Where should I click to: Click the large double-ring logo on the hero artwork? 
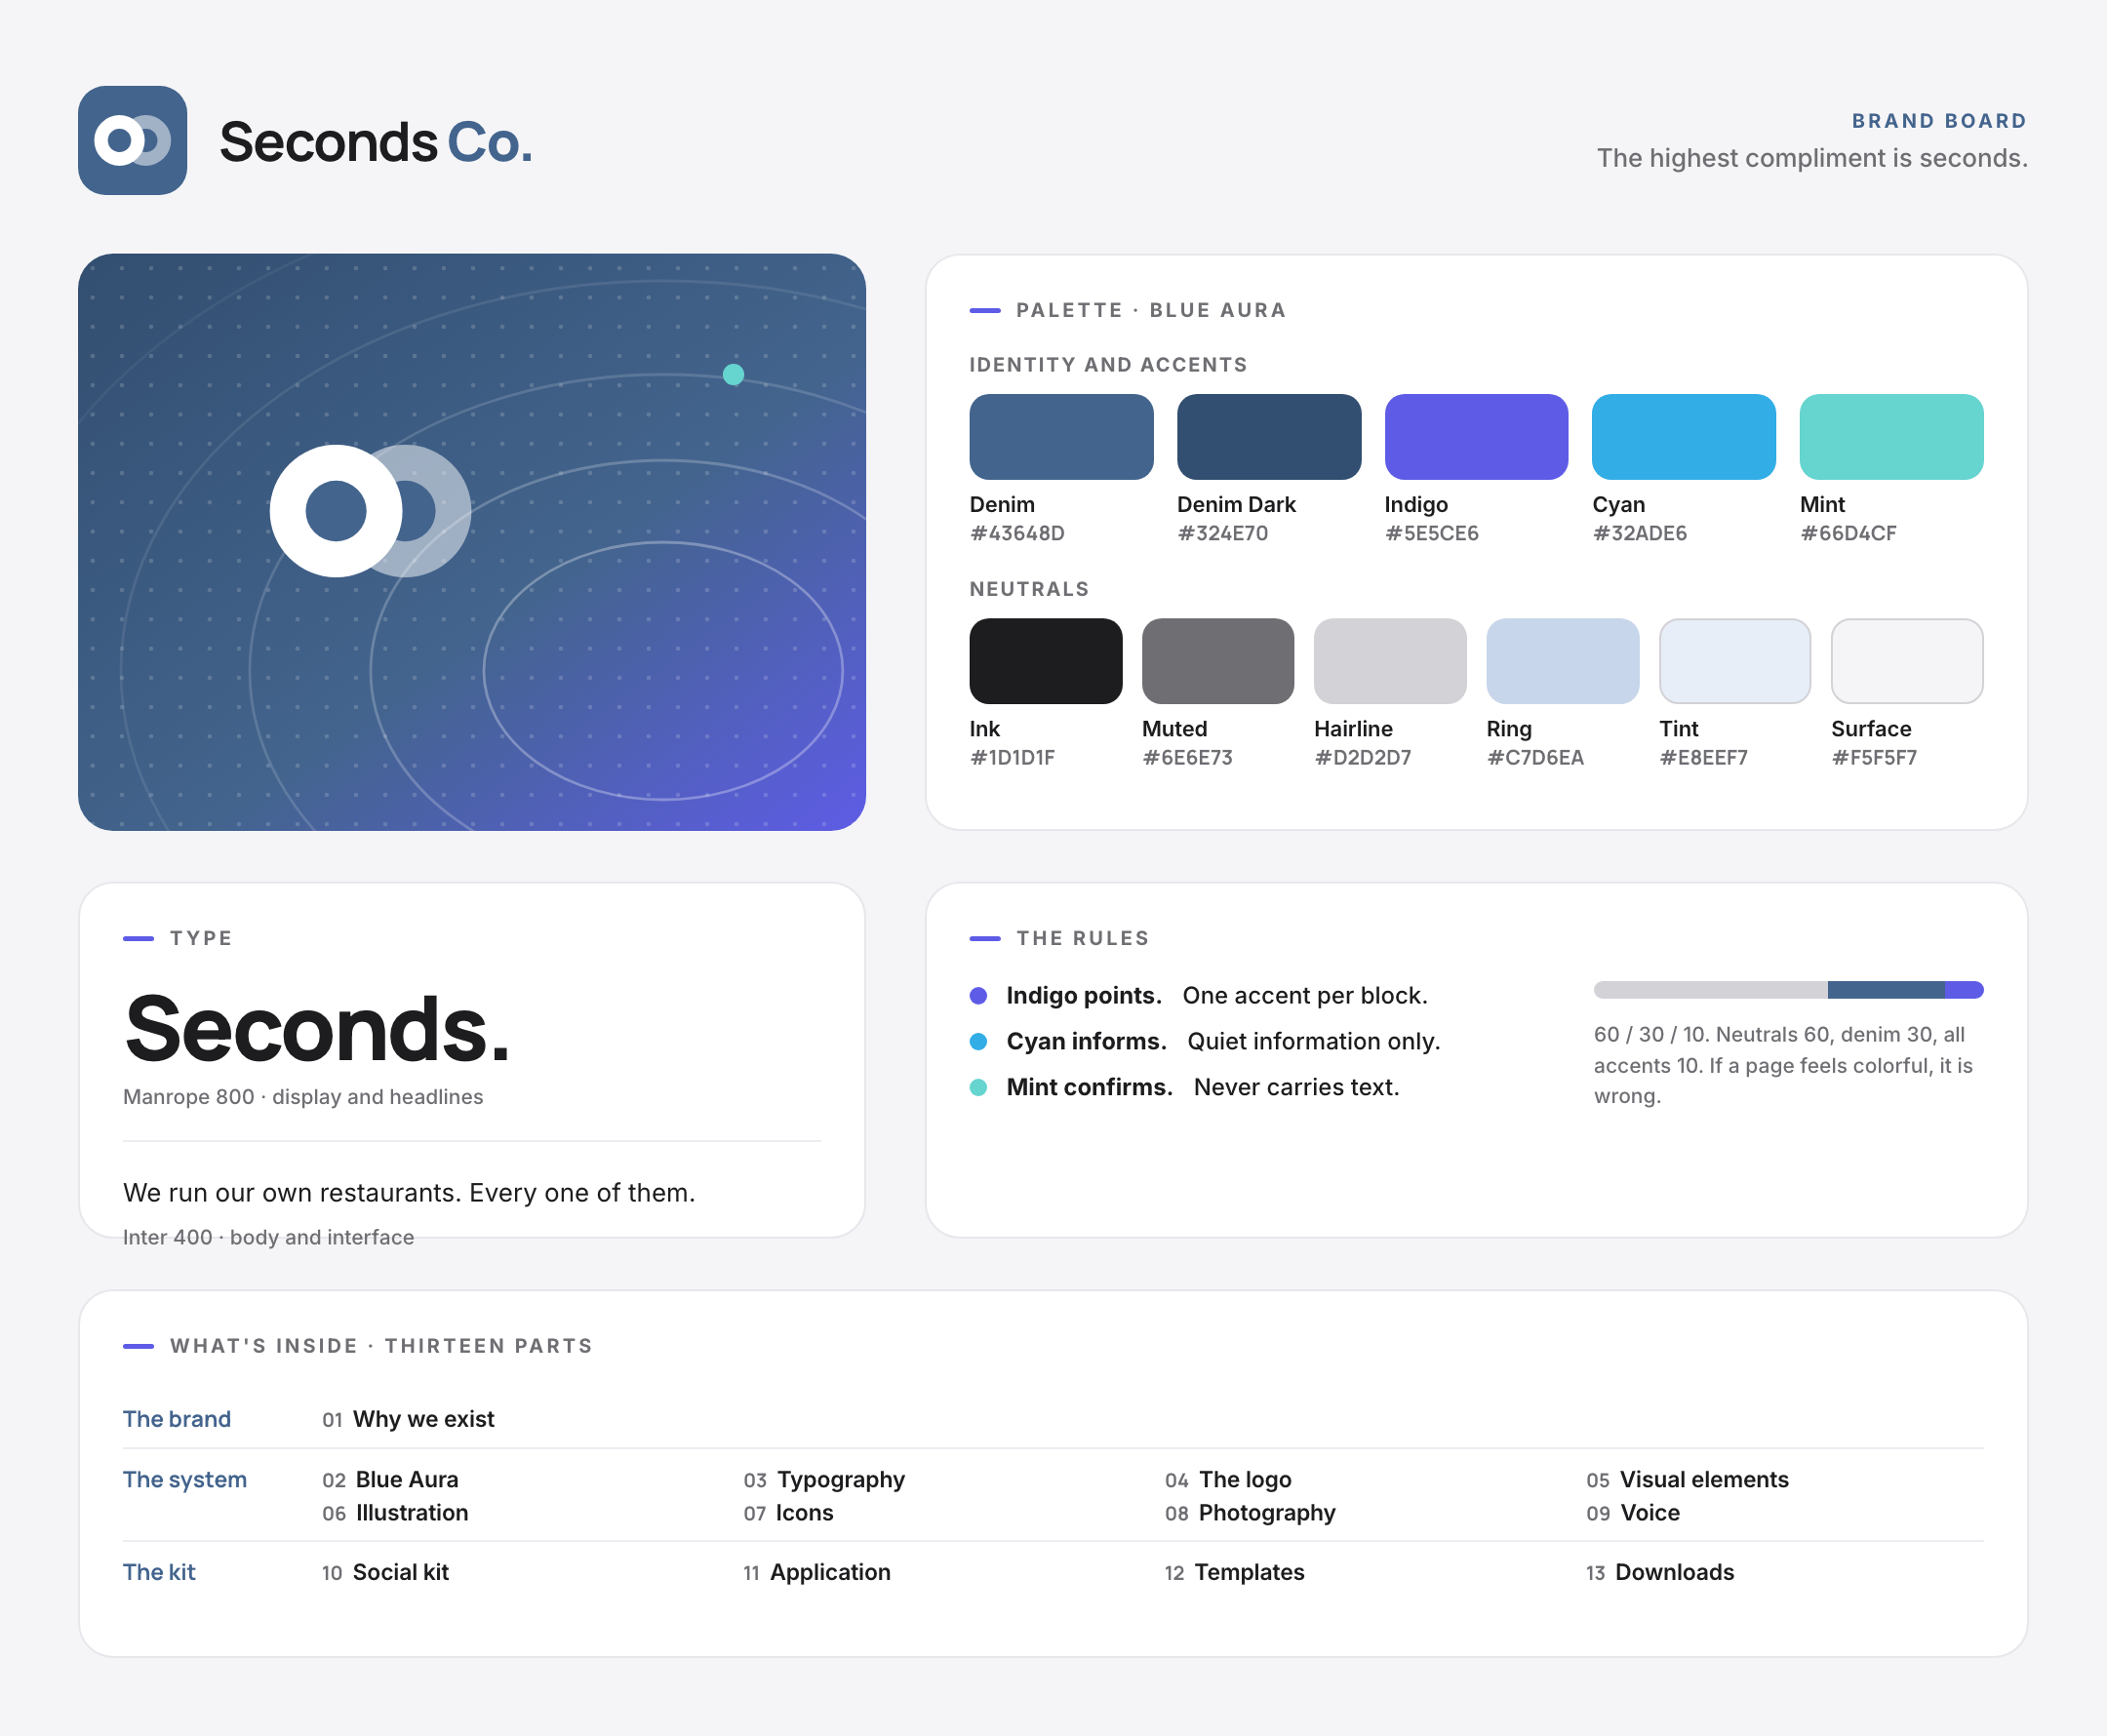pos(370,511)
